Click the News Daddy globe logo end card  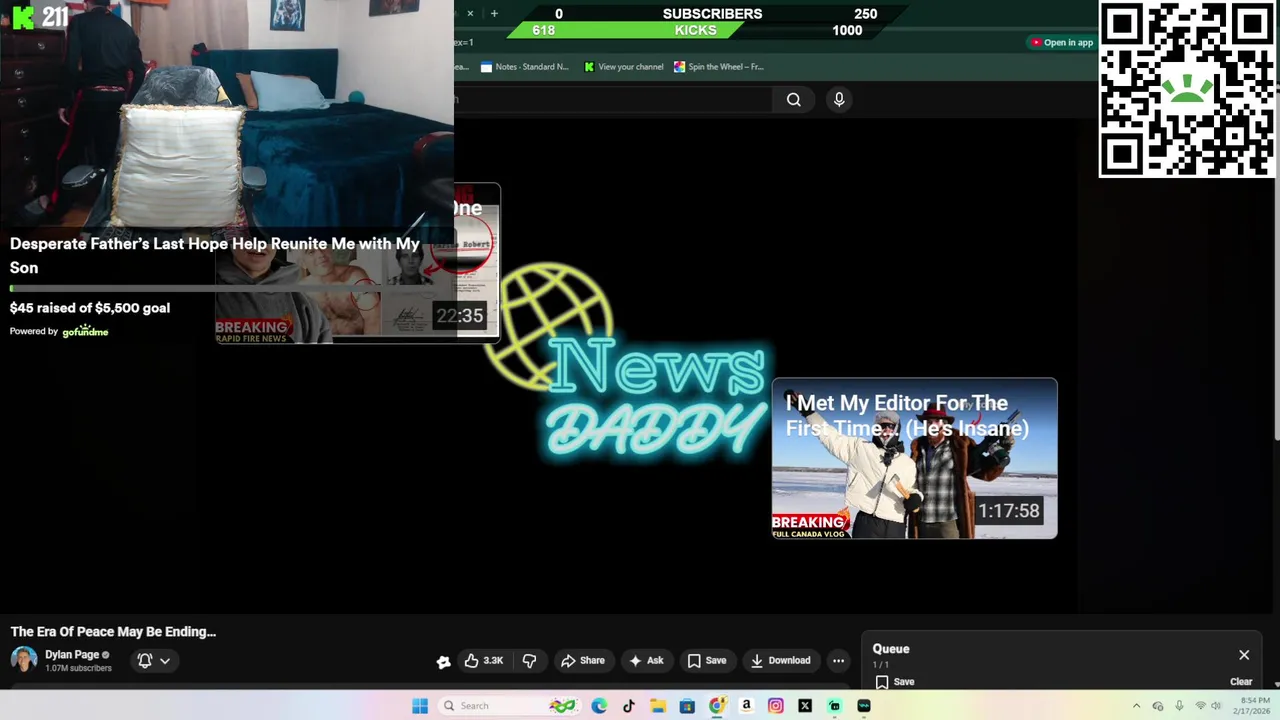pos(625,360)
